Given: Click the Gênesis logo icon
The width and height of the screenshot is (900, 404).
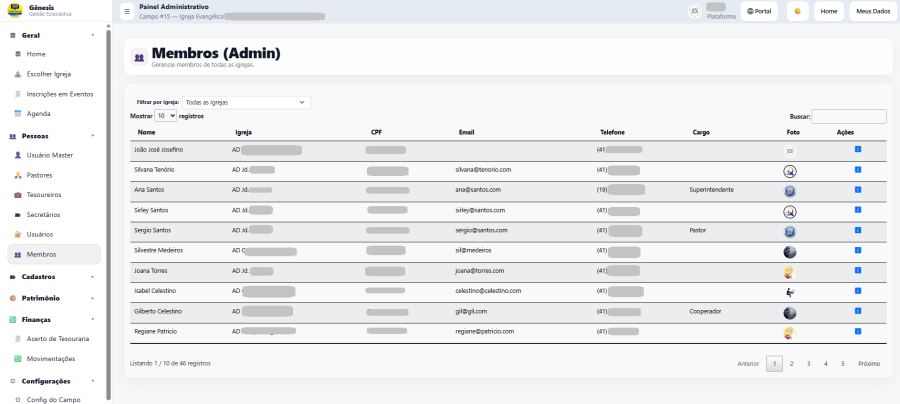Looking at the screenshot, I should 14,10.
